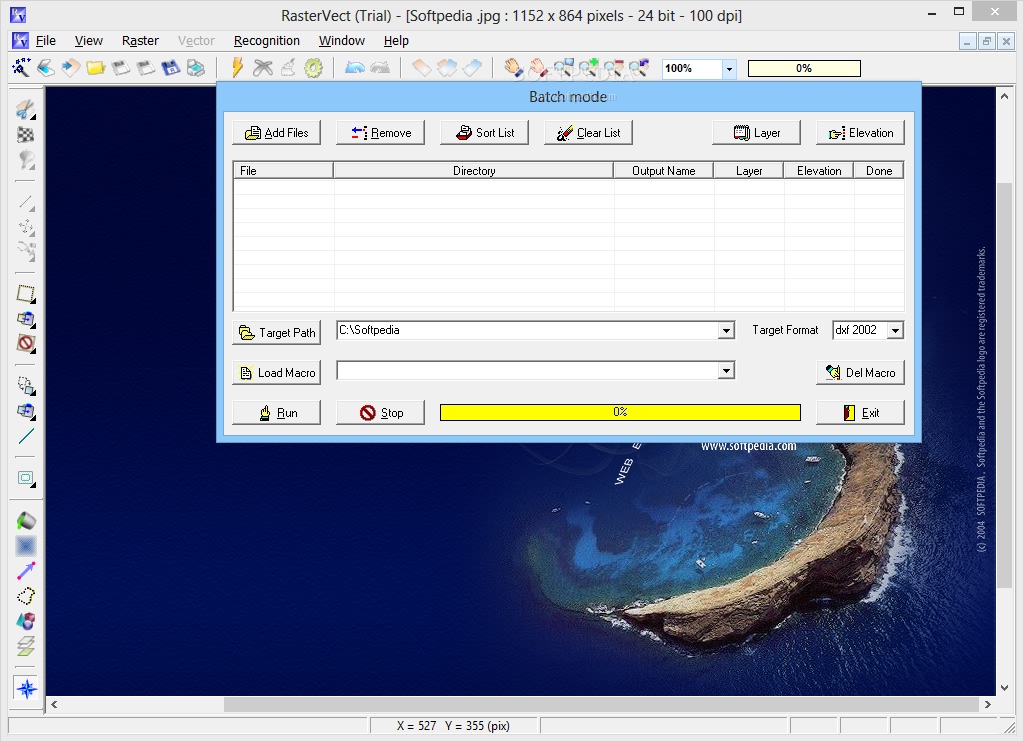The image size is (1024, 742).
Task: Open the Window menu
Action: coord(342,40)
